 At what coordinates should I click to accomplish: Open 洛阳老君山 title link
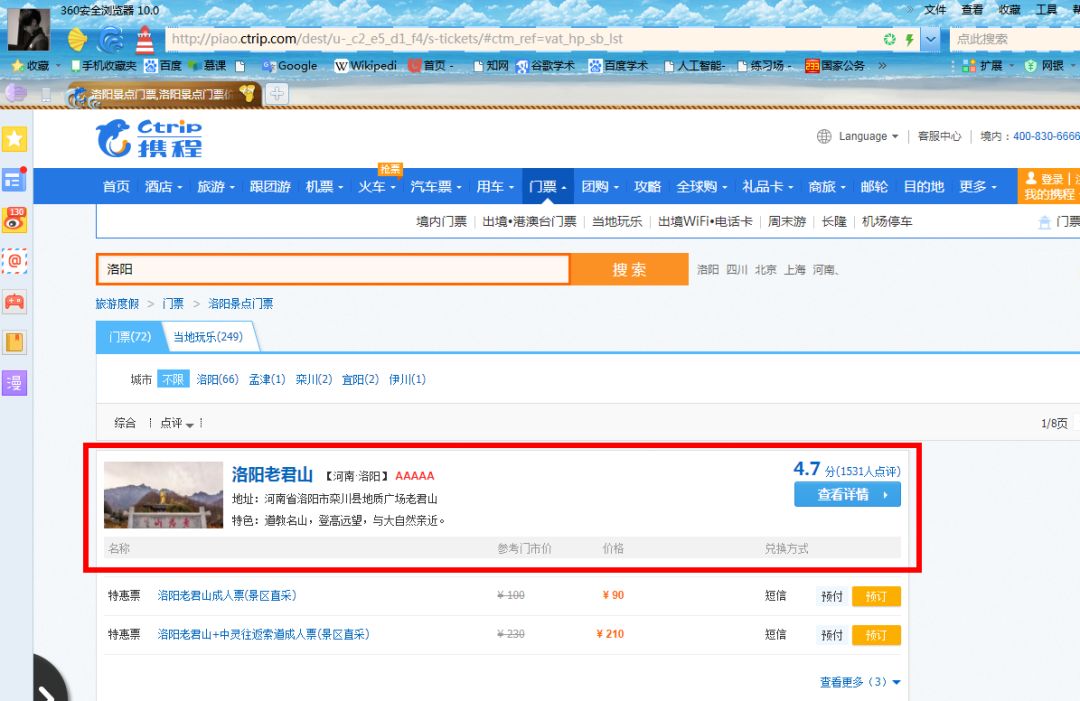click(x=272, y=474)
